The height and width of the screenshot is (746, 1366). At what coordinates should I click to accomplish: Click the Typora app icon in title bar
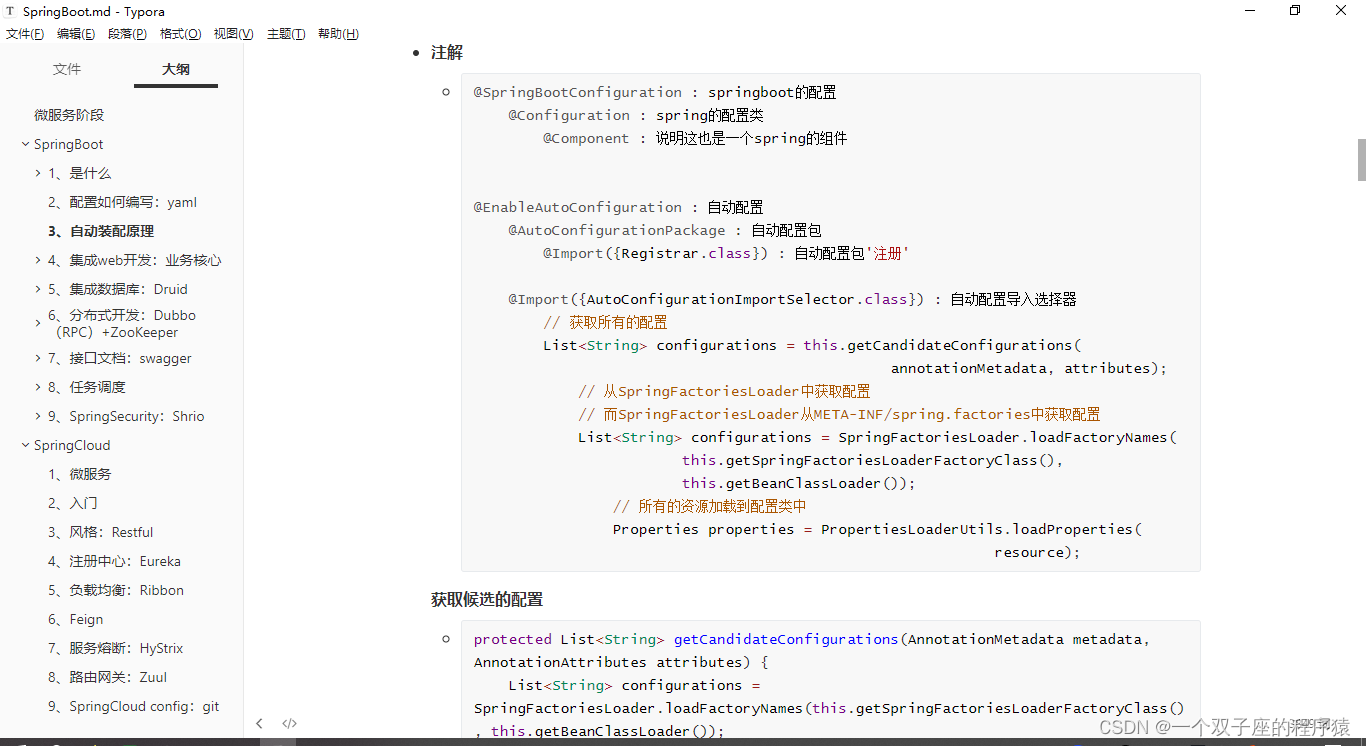tap(11, 11)
